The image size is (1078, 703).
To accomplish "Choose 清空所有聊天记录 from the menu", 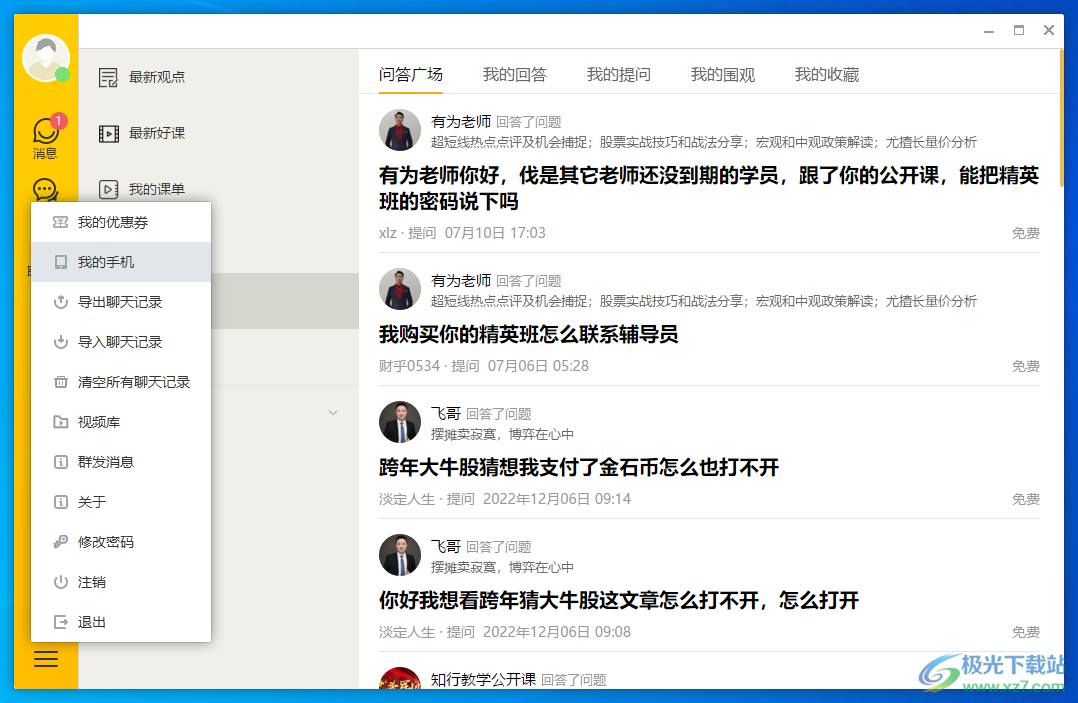I will coord(121,381).
